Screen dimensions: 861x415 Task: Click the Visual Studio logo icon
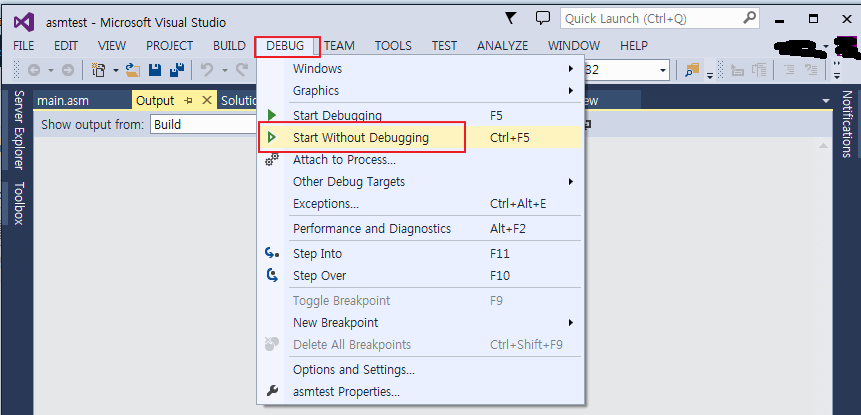click(x=24, y=22)
